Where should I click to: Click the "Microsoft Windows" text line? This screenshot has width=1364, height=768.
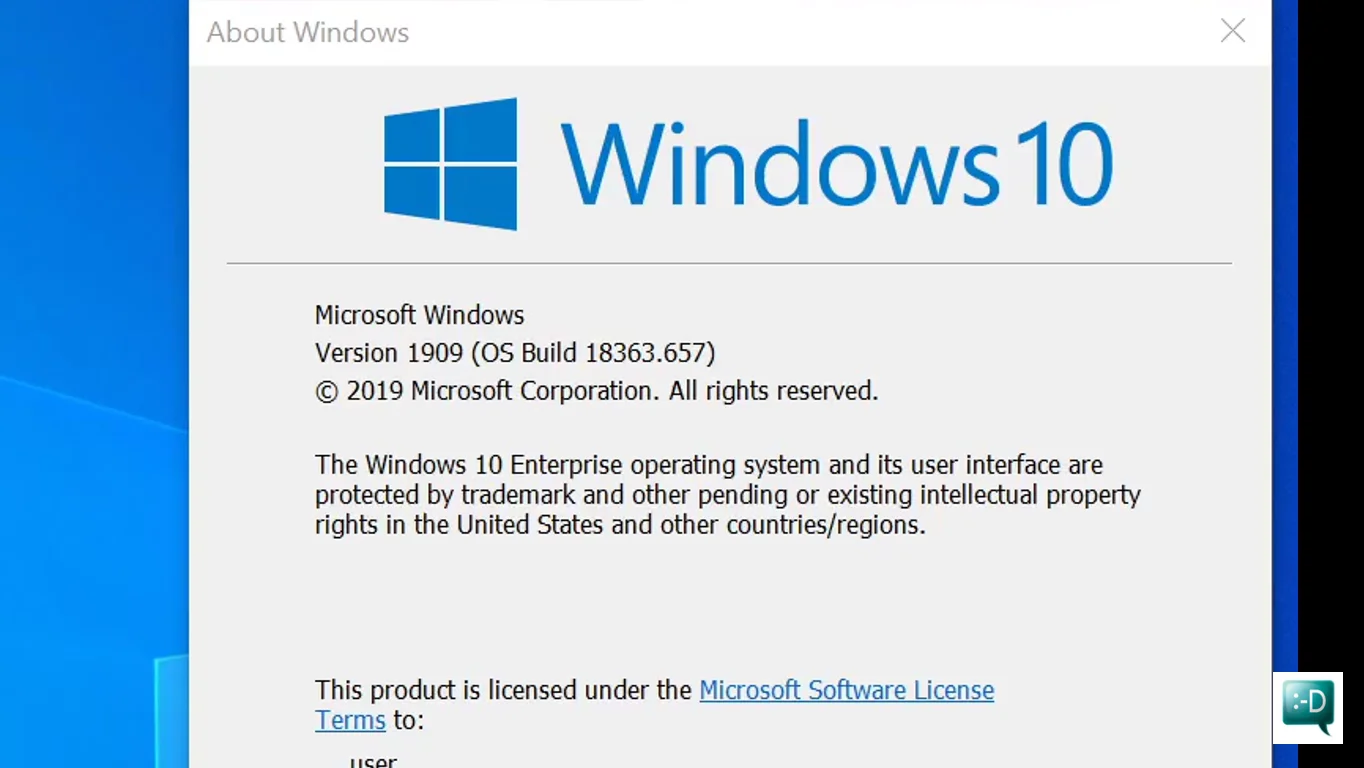pos(419,315)
